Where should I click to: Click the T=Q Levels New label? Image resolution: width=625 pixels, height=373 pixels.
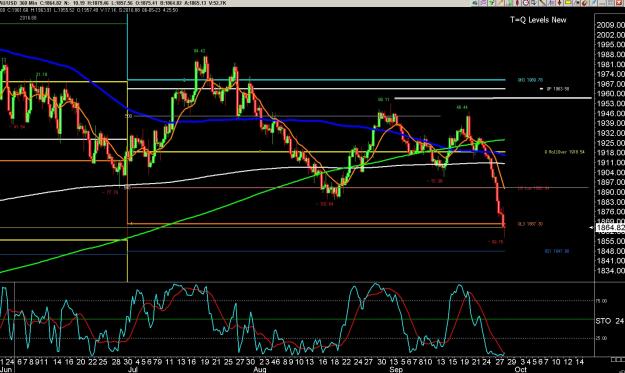538,20
